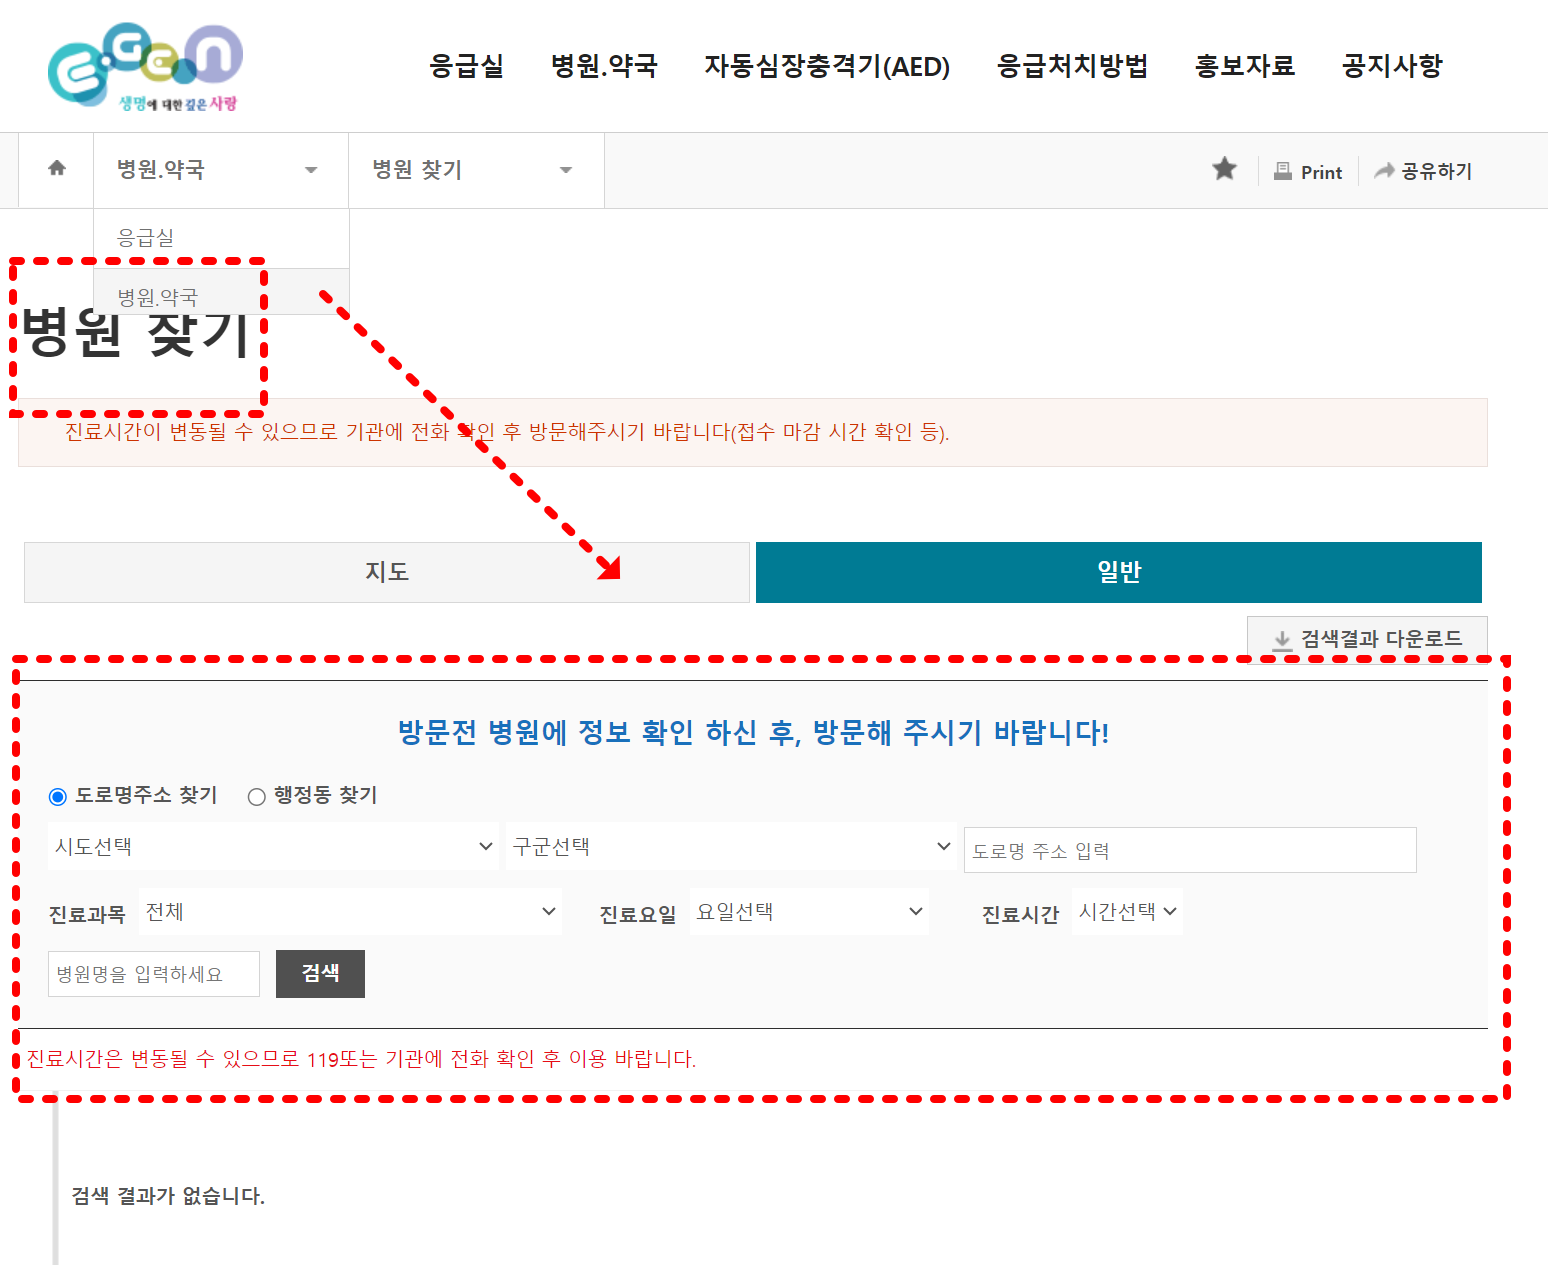Click the 병원명을 입력하세요 field
Screen dimensions: 1548x1265
click(154, 974)
